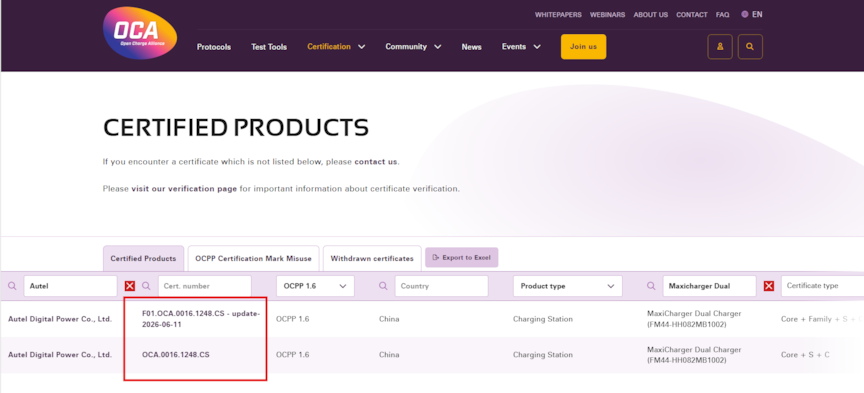Go to the News page

tap(472, 47)
